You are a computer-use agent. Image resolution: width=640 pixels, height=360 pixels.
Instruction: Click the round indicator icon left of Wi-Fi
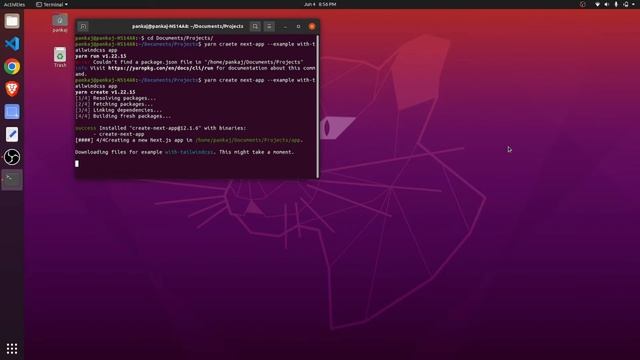(583, 4)
